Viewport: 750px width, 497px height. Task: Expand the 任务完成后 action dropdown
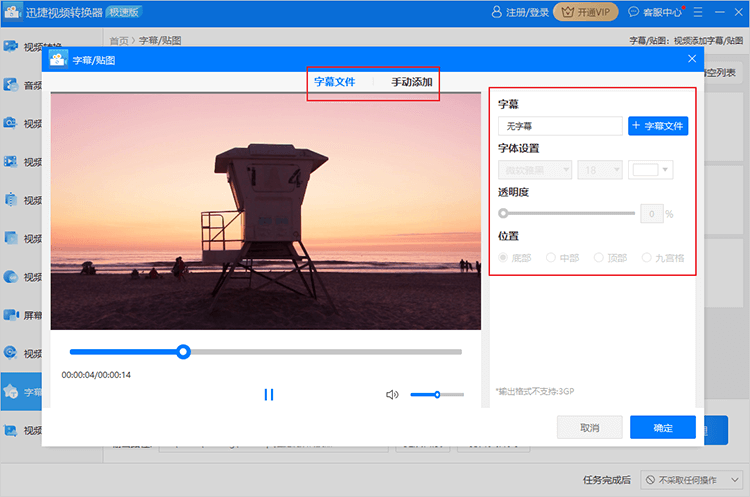tap(691, 481)
